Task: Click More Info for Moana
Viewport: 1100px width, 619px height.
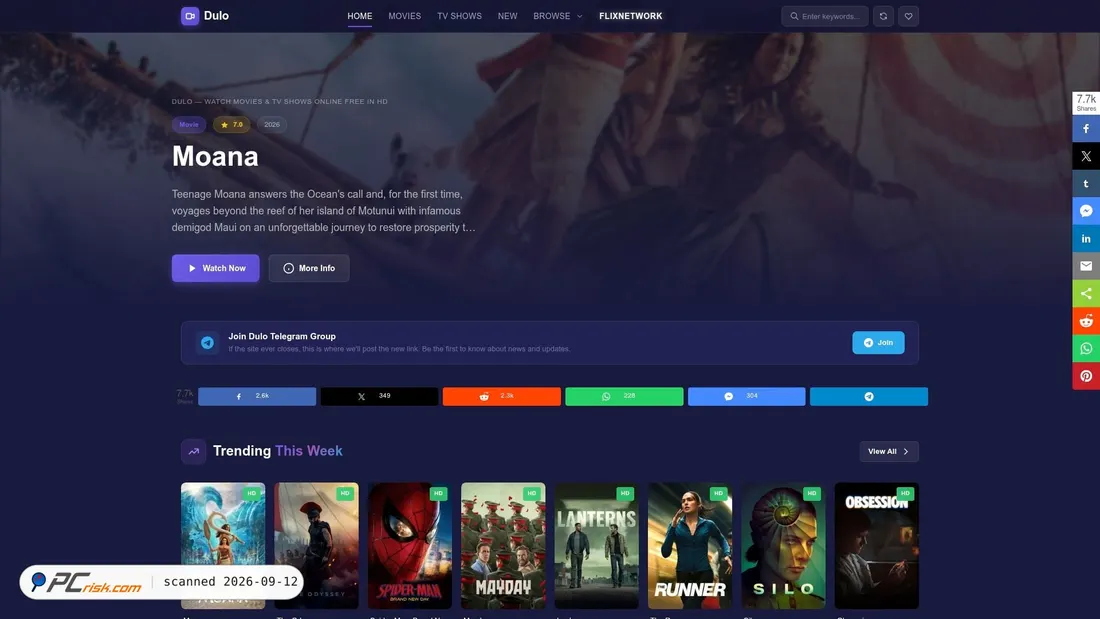Action: 309,268
